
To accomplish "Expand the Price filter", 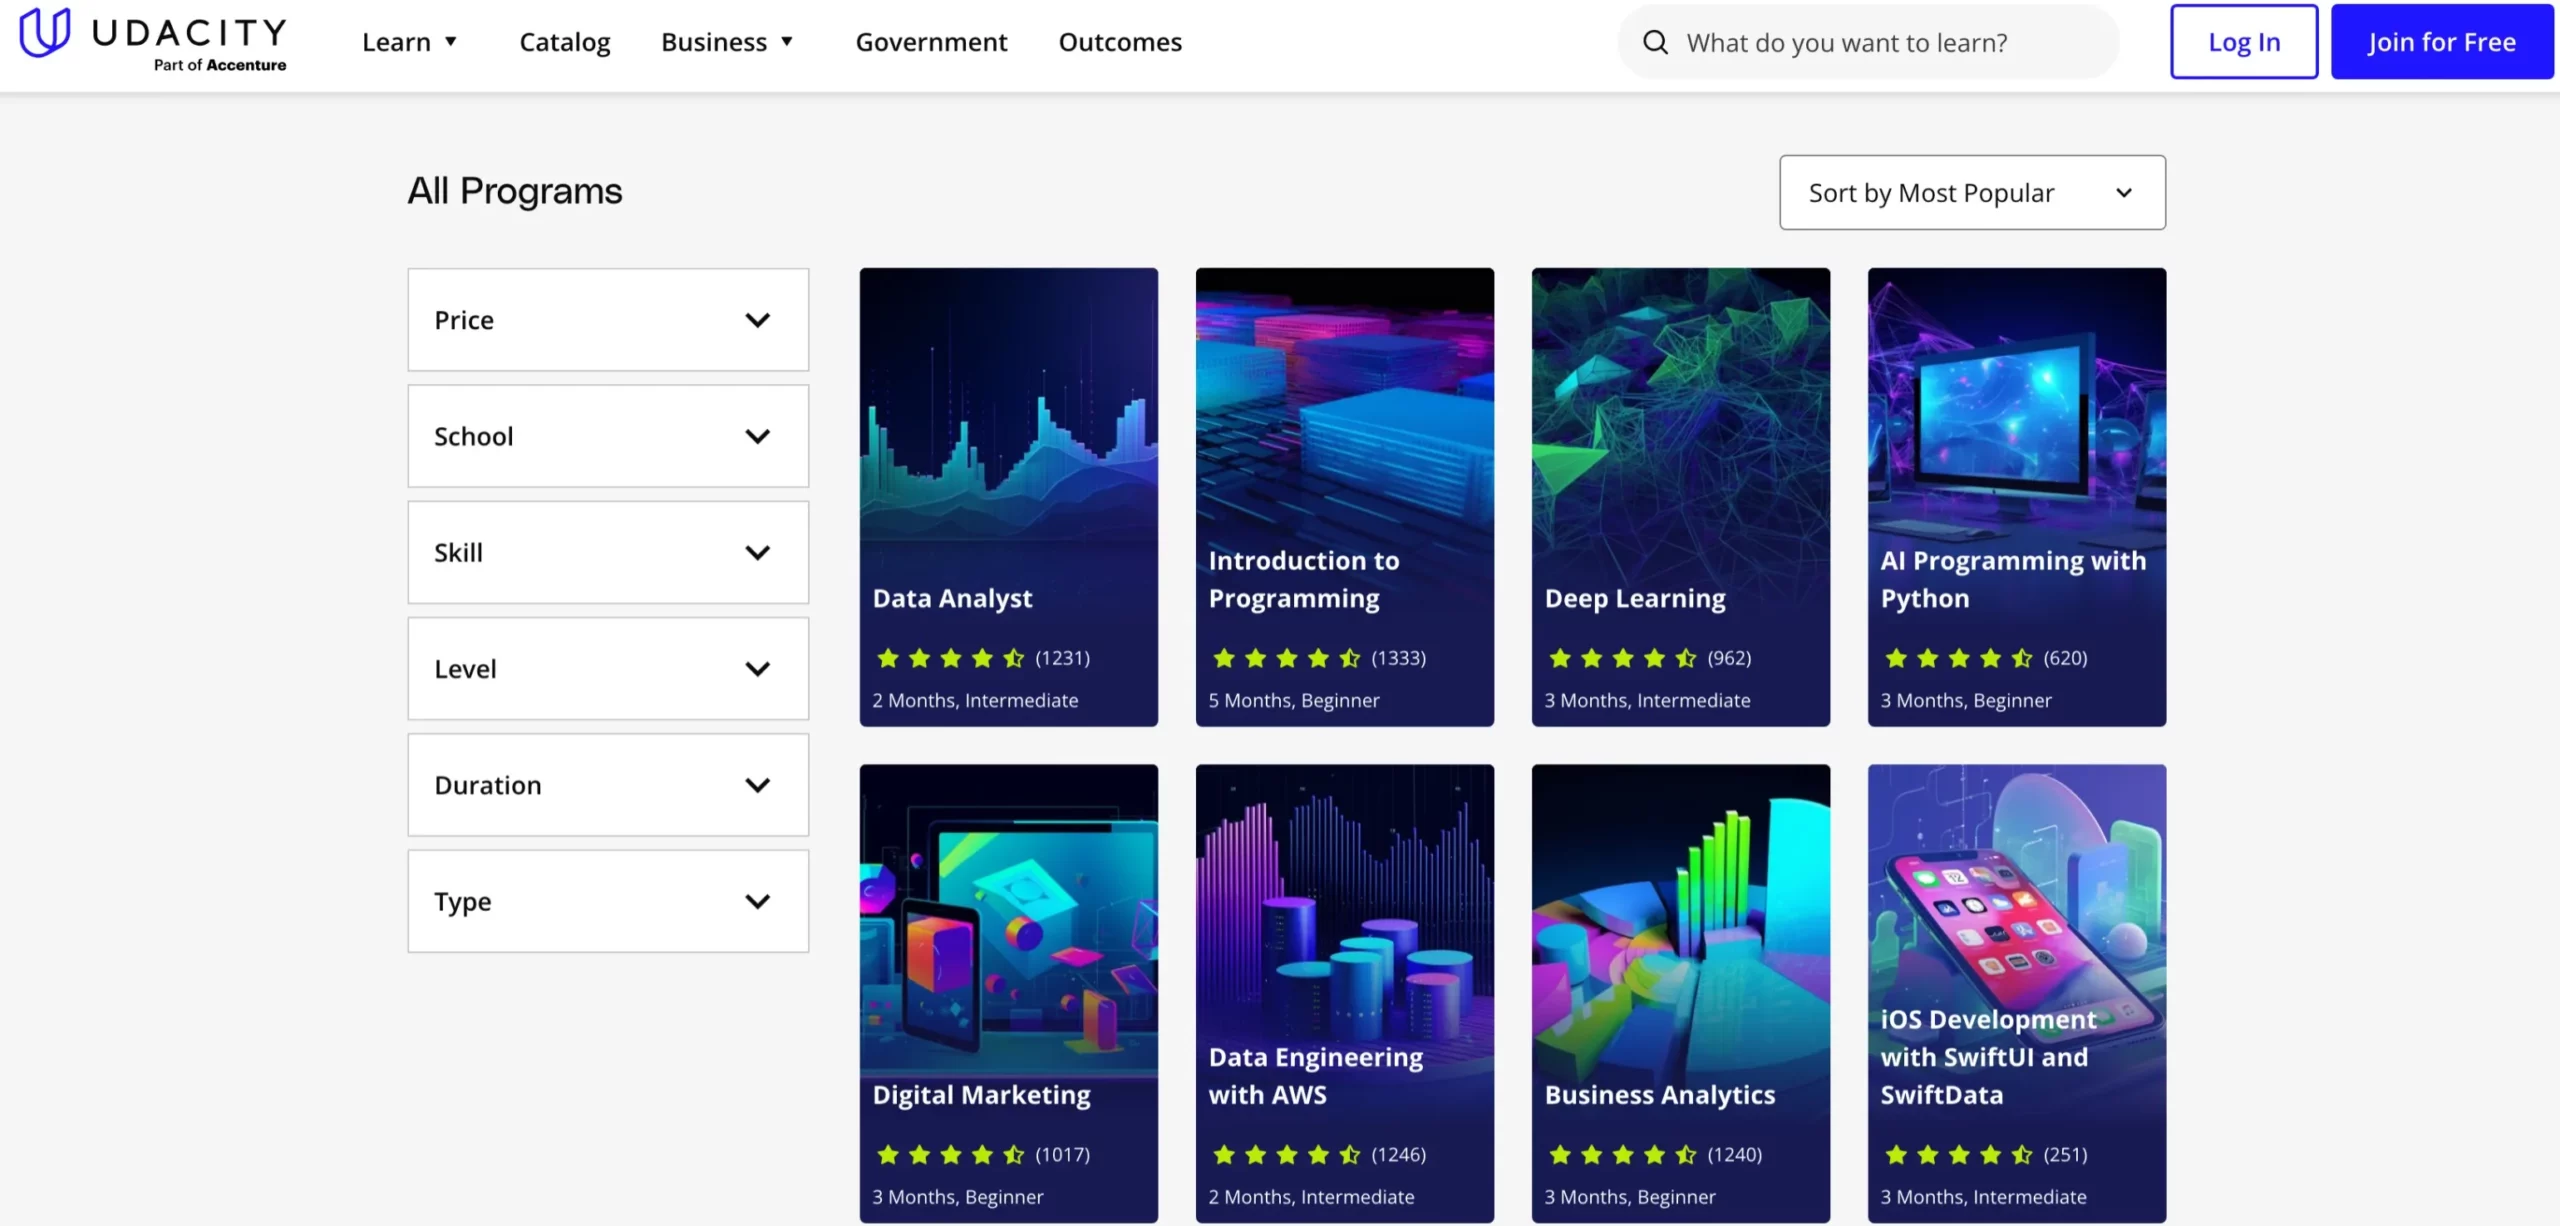I will (x=608, y=320).
